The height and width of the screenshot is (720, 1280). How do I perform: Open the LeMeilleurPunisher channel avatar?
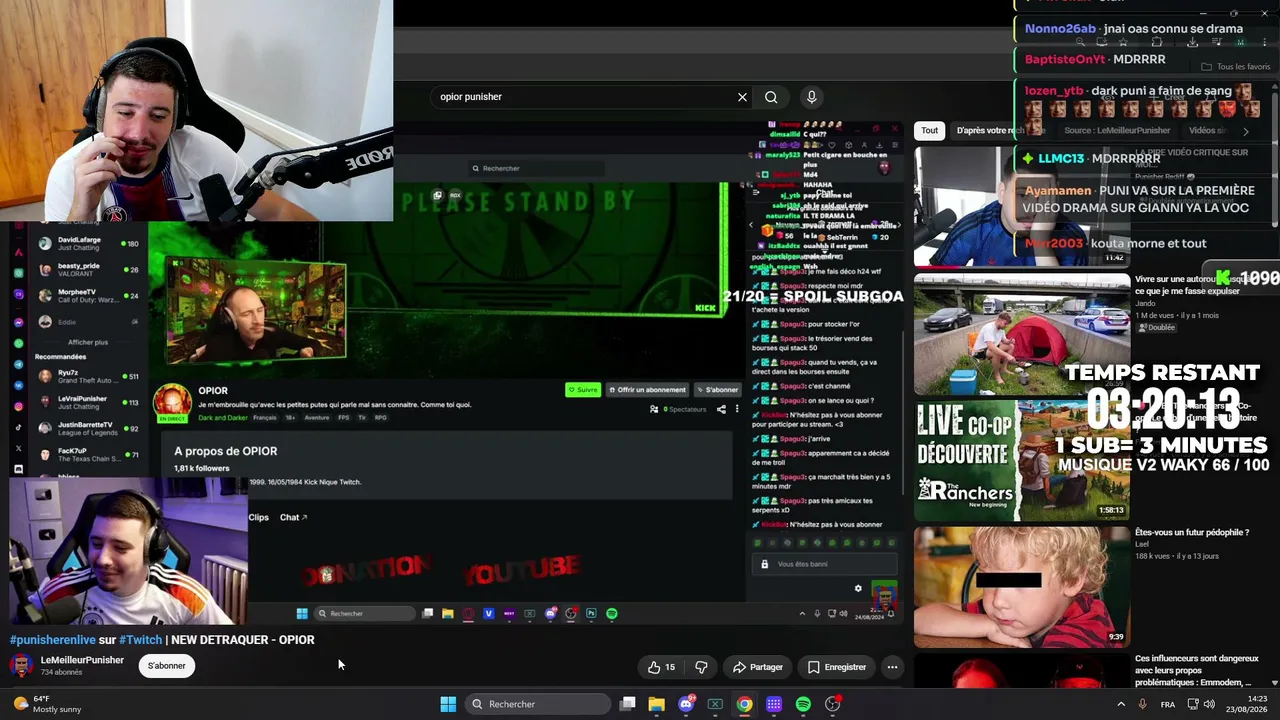pos(21,666)
